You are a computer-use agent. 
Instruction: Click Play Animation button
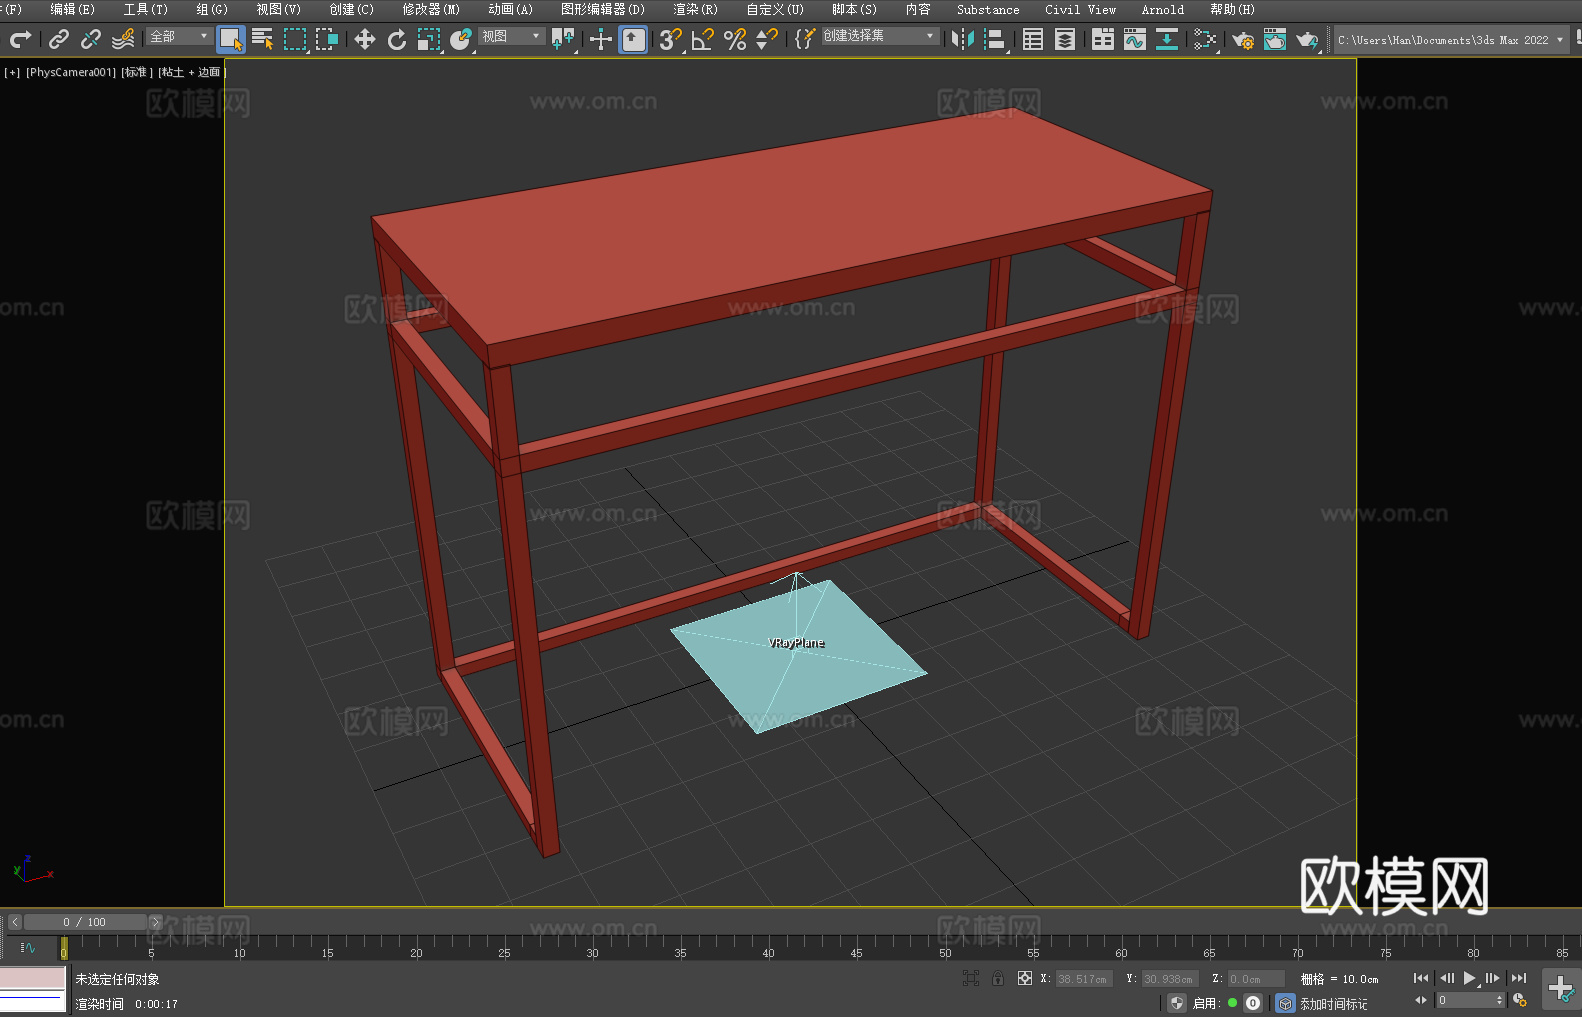[1470, 978]
